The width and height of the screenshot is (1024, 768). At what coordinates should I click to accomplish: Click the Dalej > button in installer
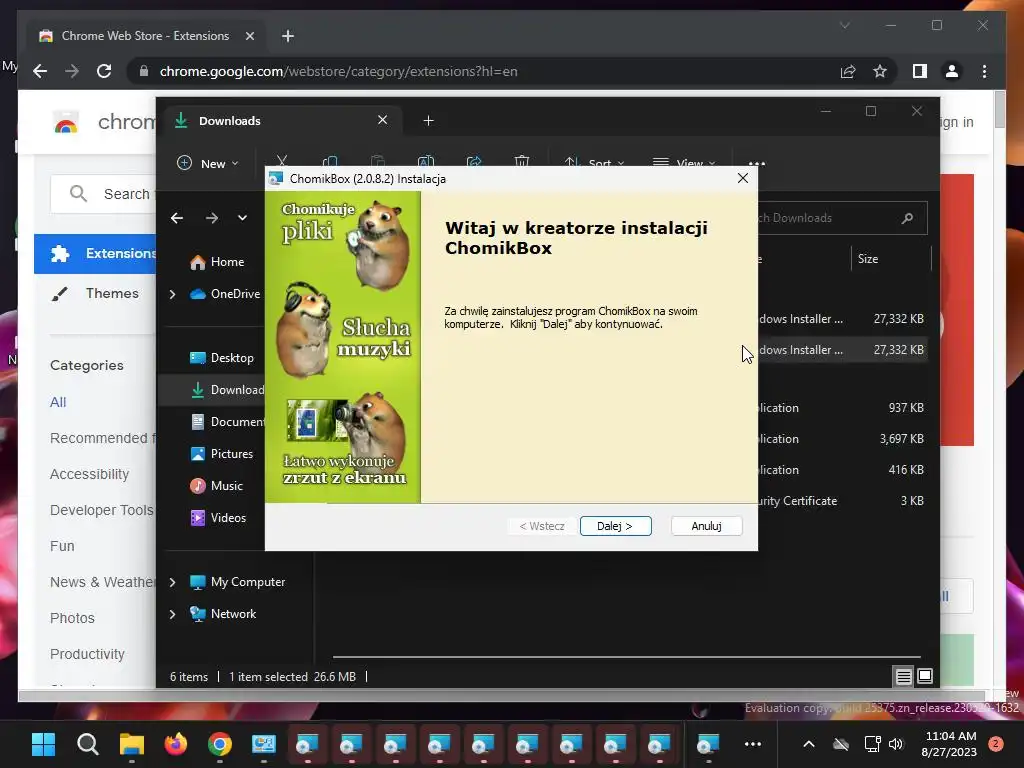615,526
